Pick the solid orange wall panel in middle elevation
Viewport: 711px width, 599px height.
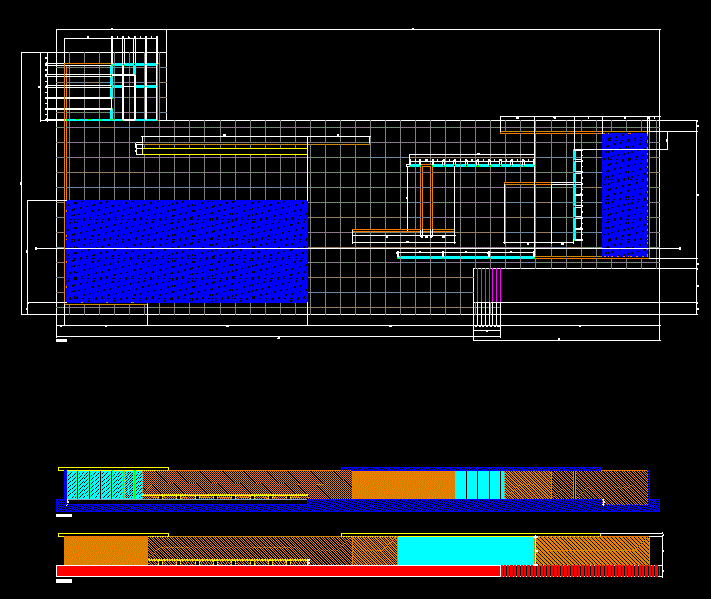pos(404,485)
